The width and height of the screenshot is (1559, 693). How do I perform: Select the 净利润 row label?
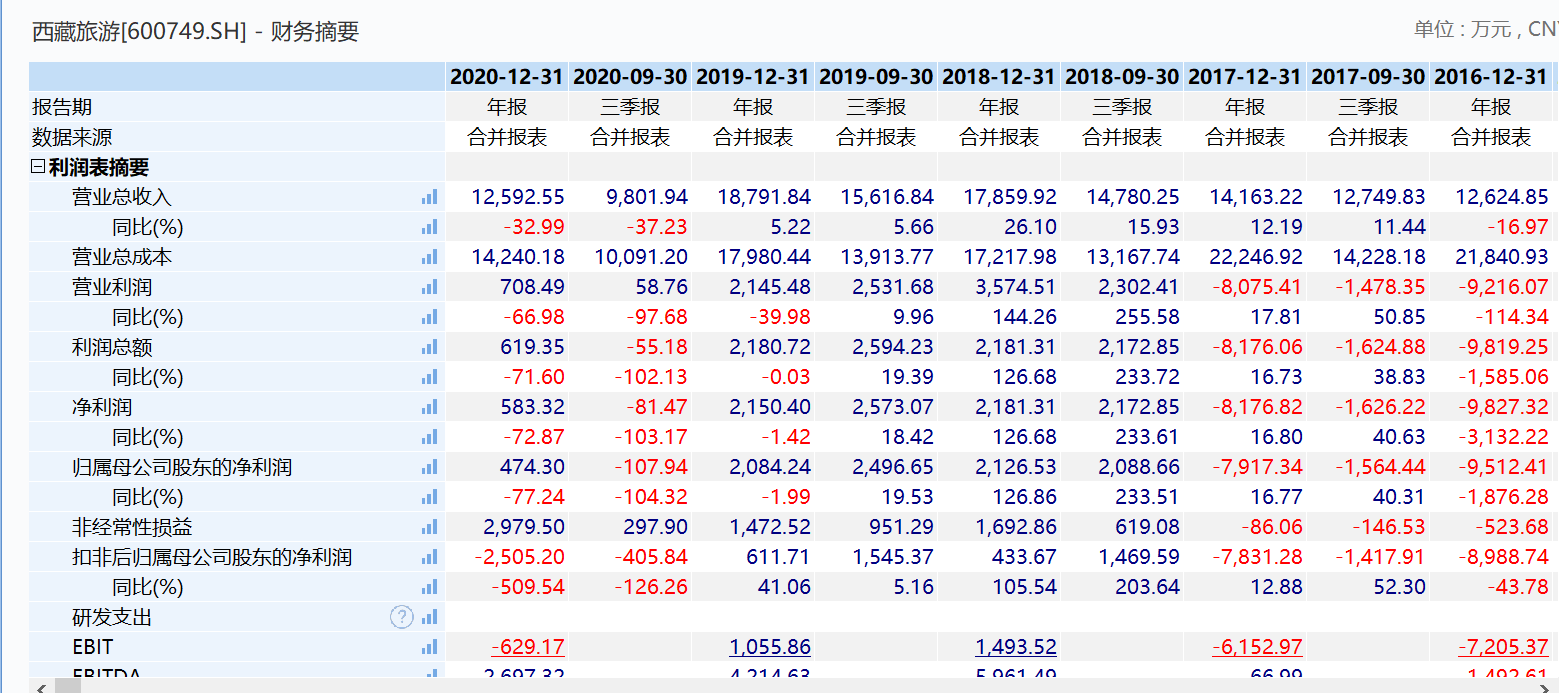point(102,407)
